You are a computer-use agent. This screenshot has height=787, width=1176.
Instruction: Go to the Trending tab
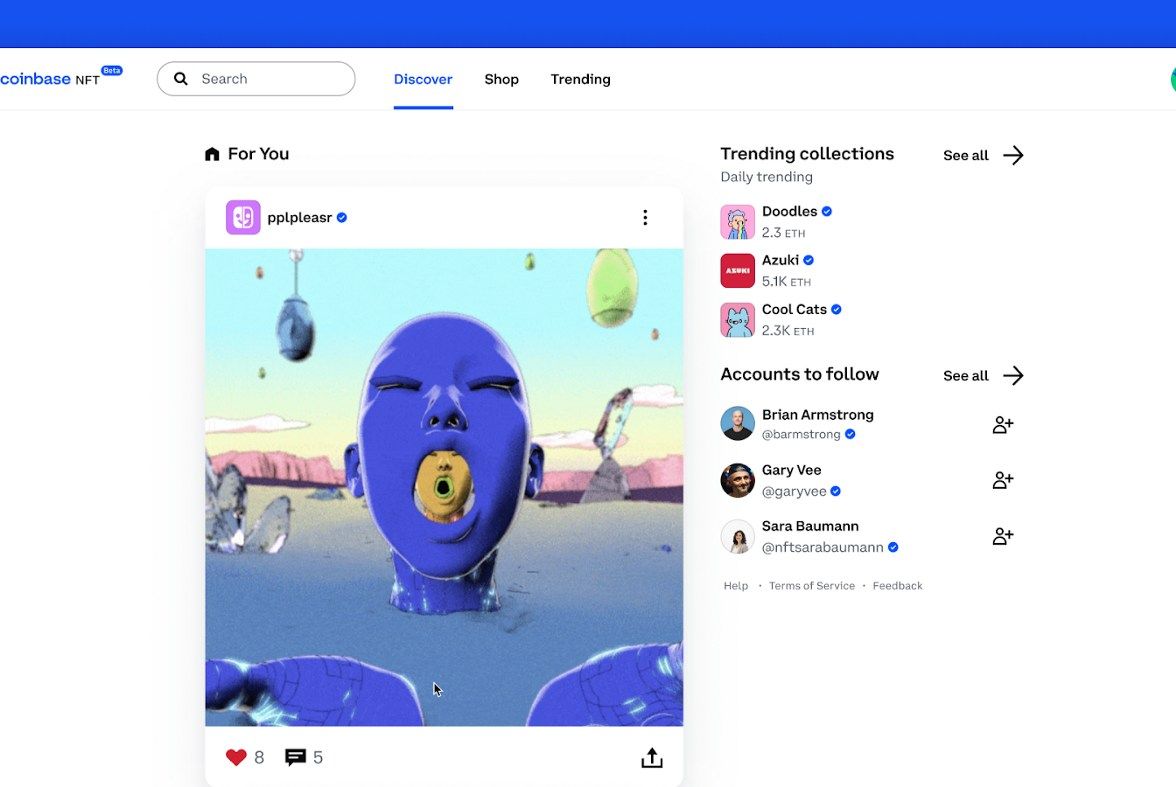click(580, 79)
